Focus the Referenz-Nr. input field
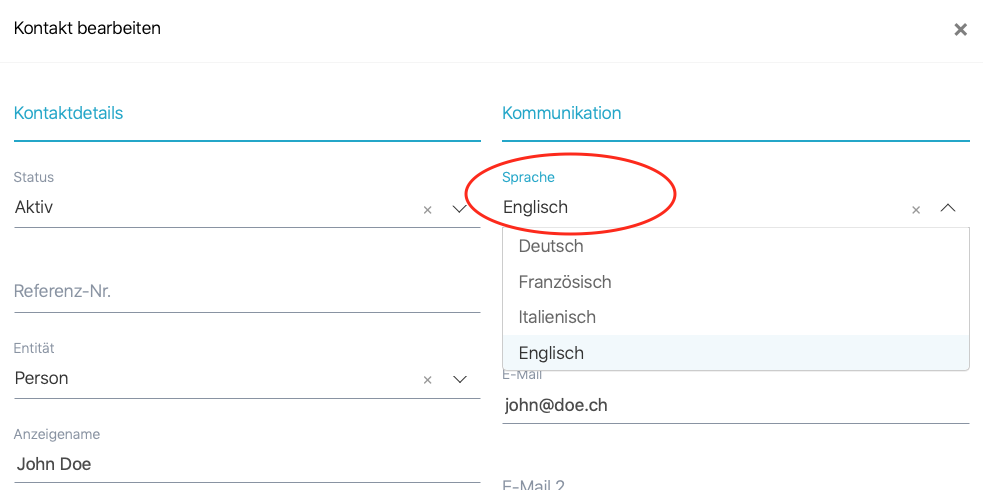Screen dimensions: 983x490 (247, 292)
